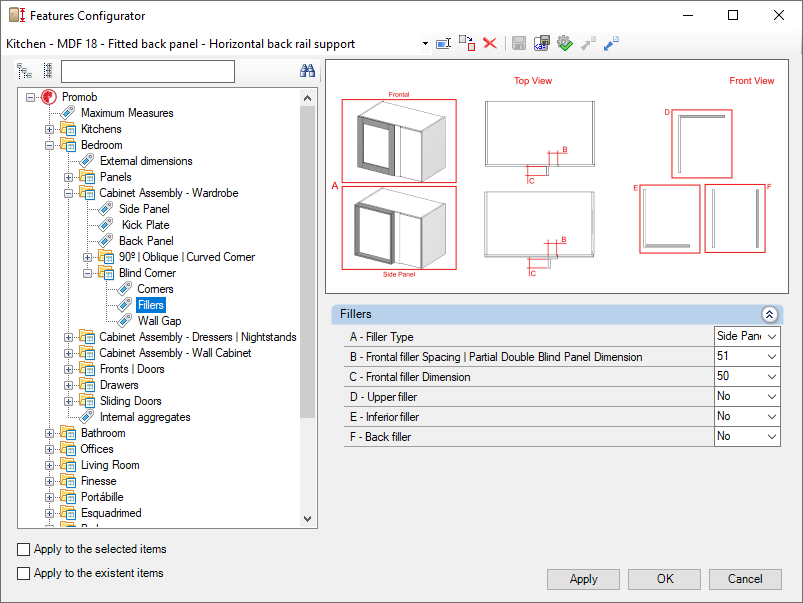Open the F - Back filler dropdown

(772, 436)
